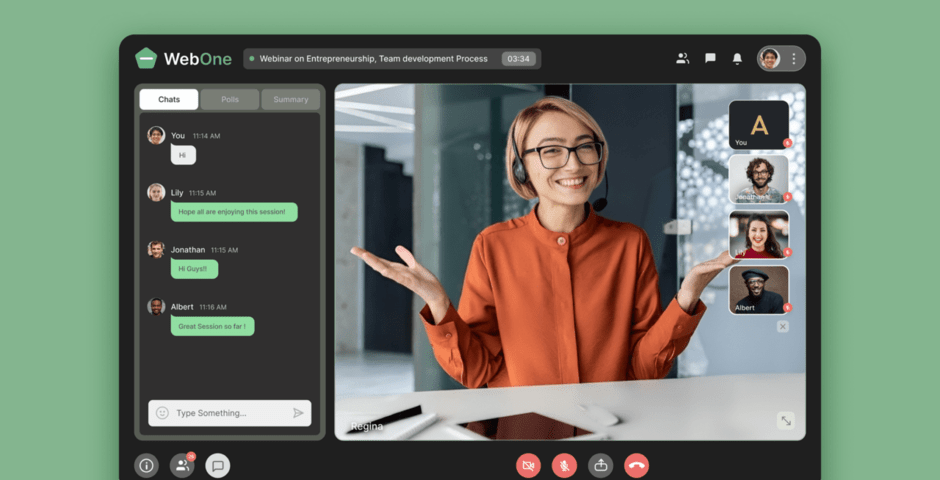Switch to the Summary tab

291,99
